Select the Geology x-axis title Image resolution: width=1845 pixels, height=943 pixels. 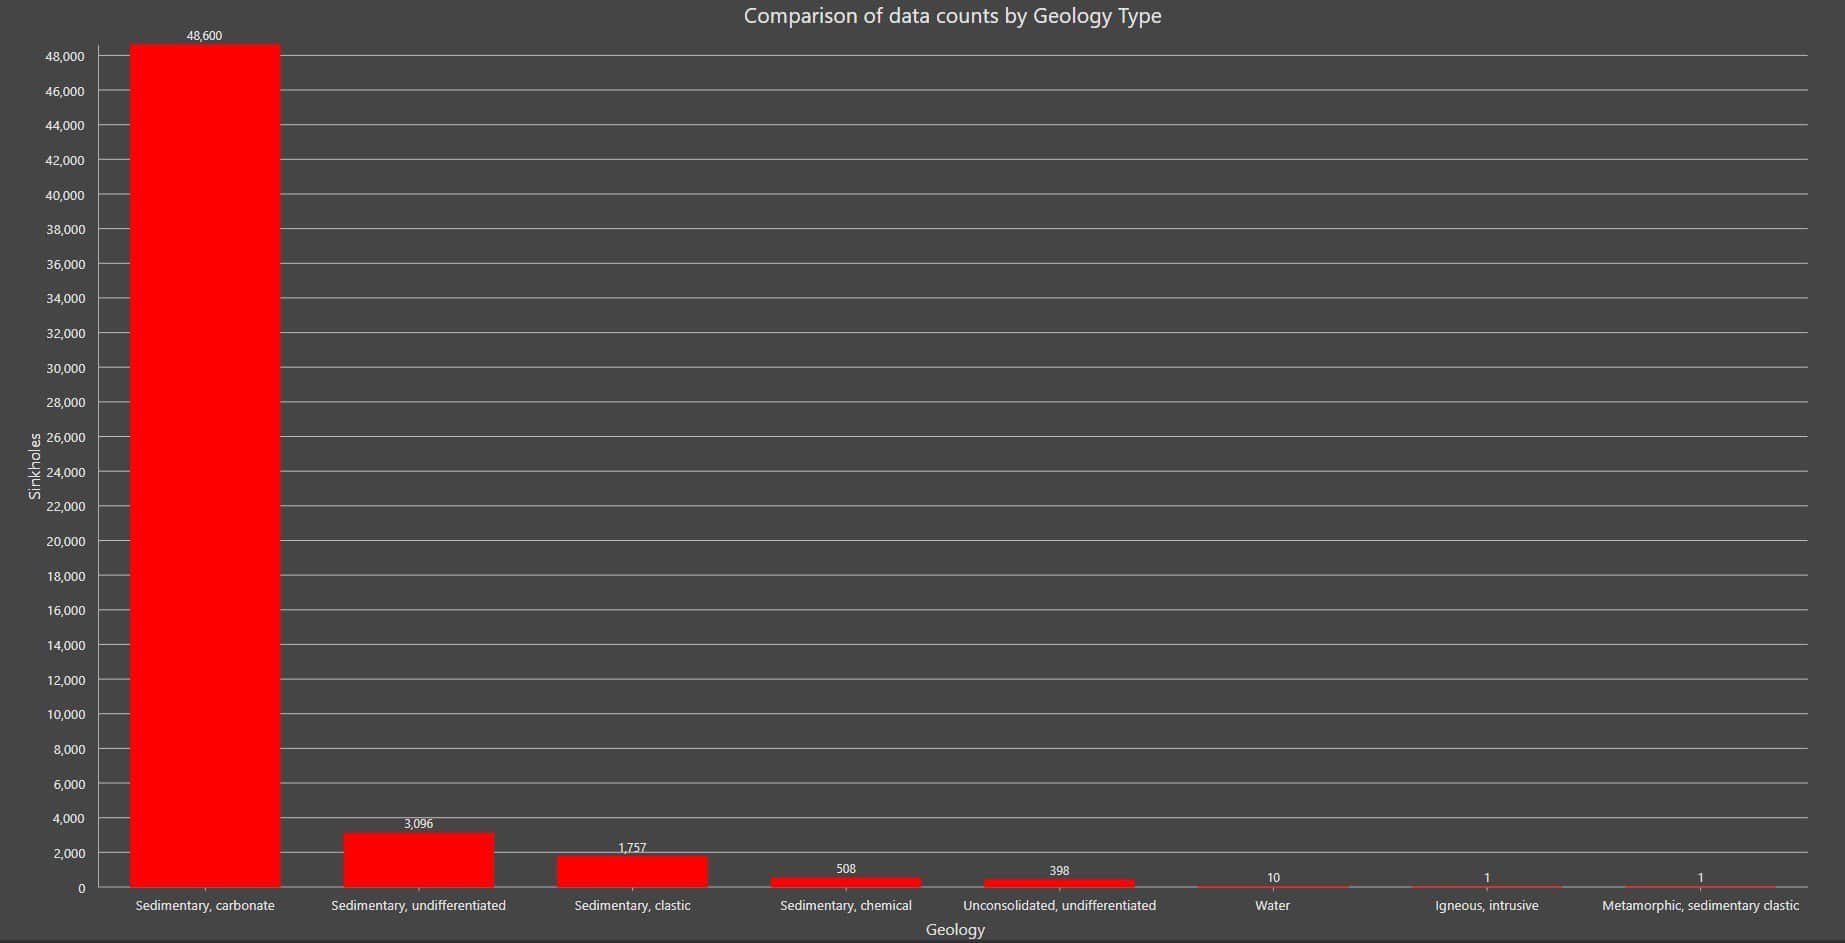coord(955,929)
